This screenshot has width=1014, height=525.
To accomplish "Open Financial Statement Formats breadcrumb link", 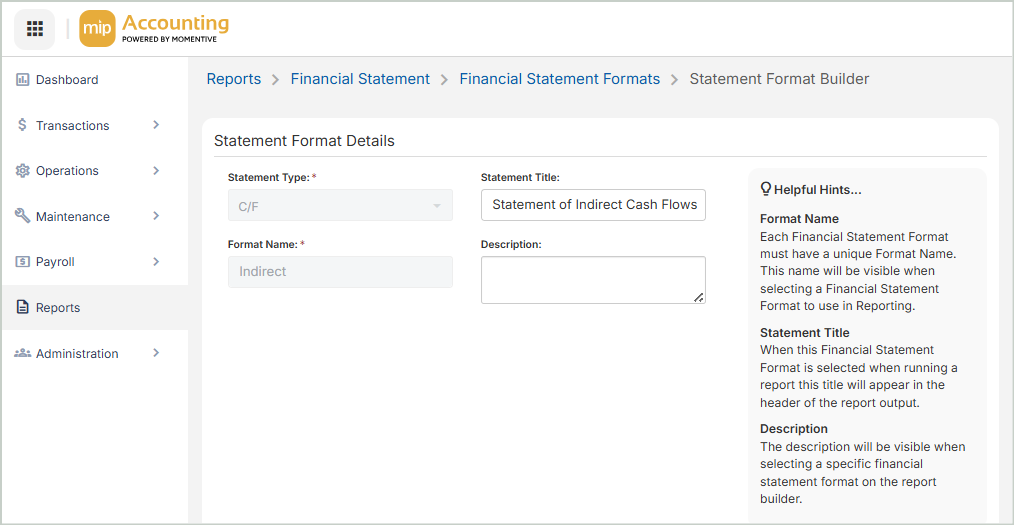I will click(559, 79).
